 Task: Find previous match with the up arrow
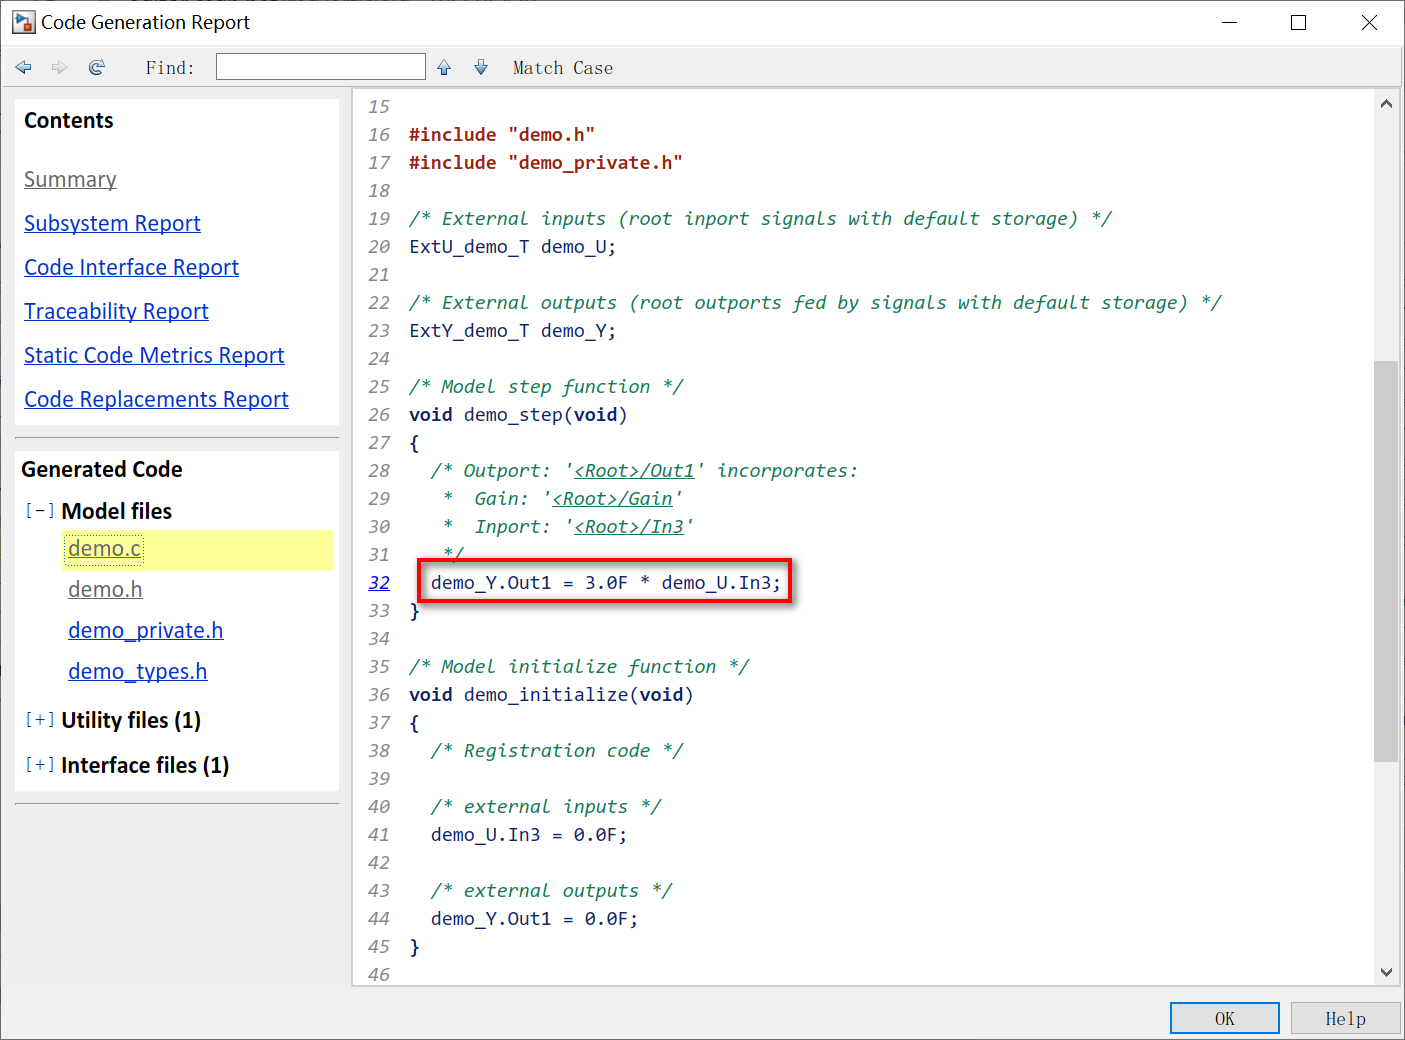tap(444, 67)
